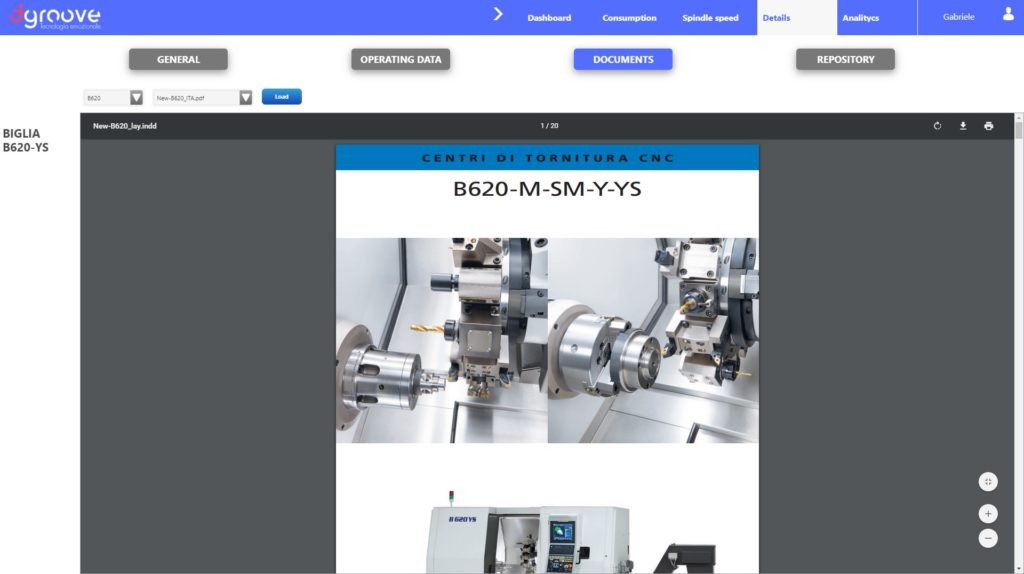Click the fit-to-page button
1024x574 pixels.
pyautogui.click(x=988, y=482)
